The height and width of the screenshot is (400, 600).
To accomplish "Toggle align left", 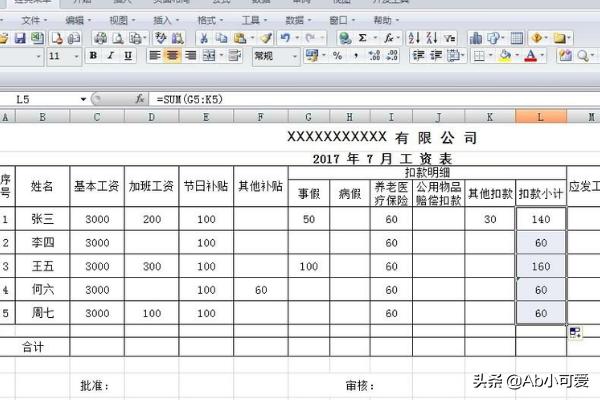I will 155,56.
